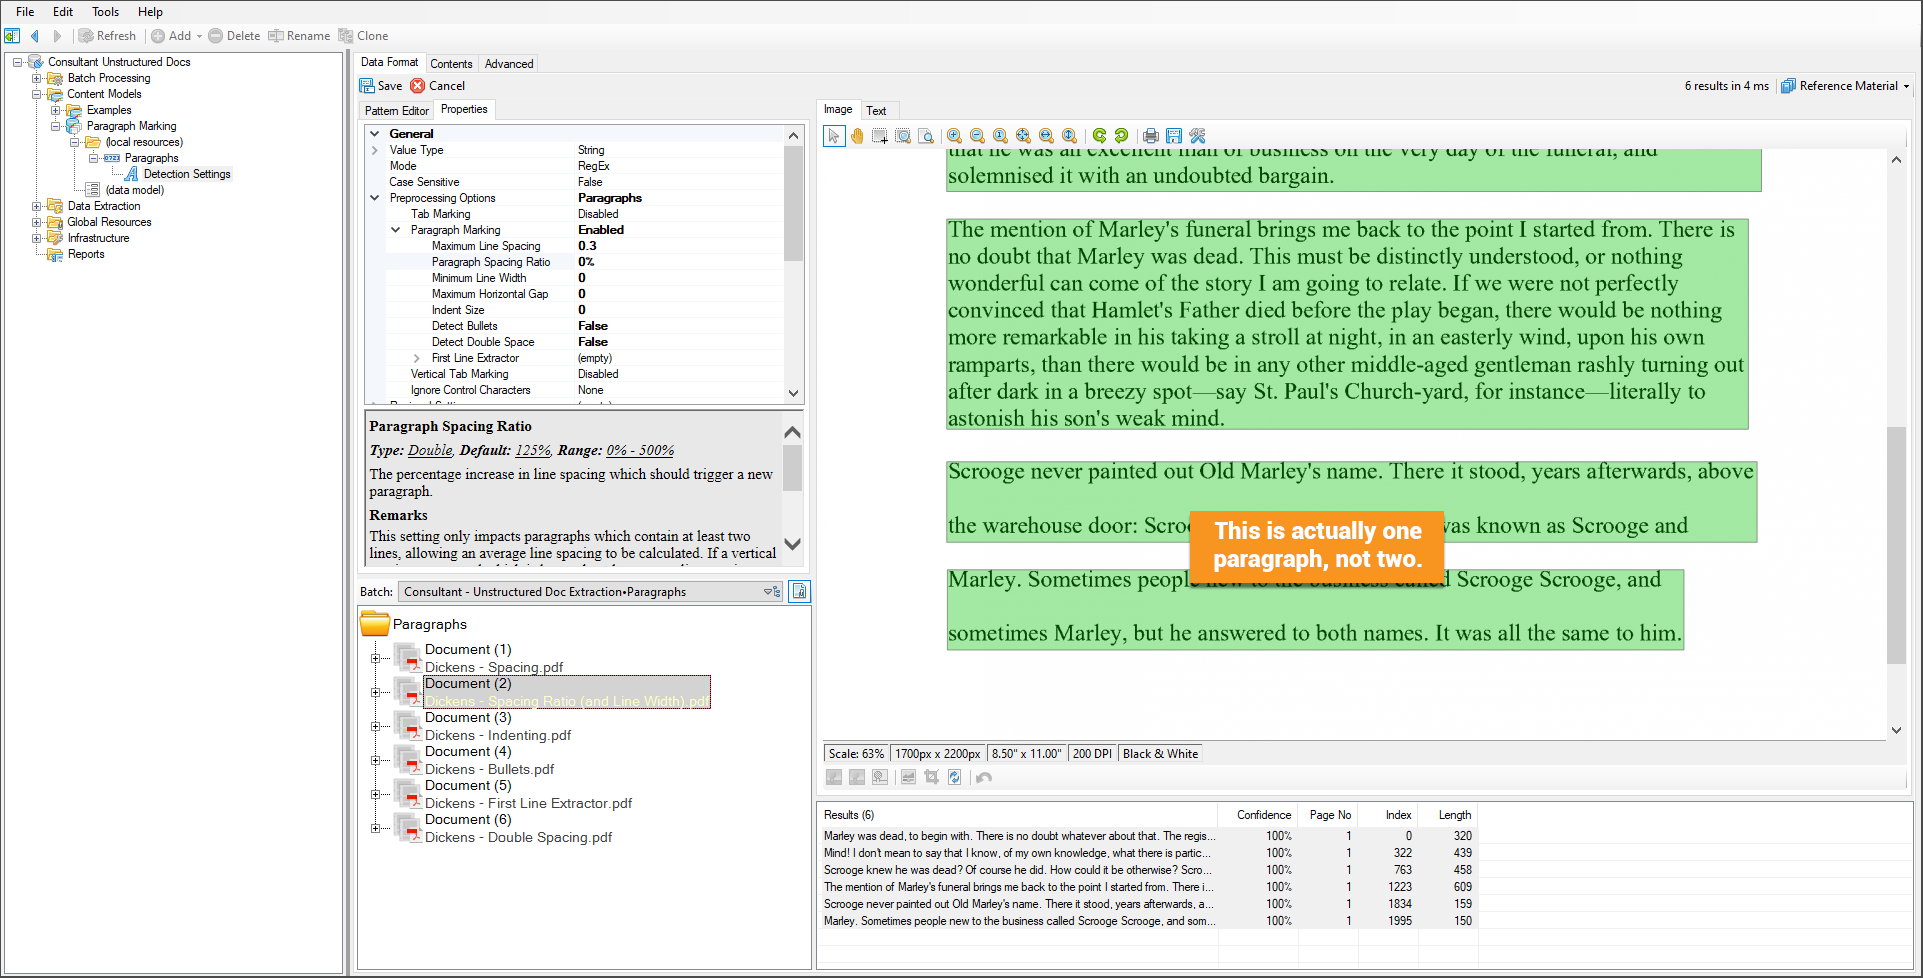1923x978 pixels.
Task: Expand the First Line Extractor property
Action: click(417, 358)
